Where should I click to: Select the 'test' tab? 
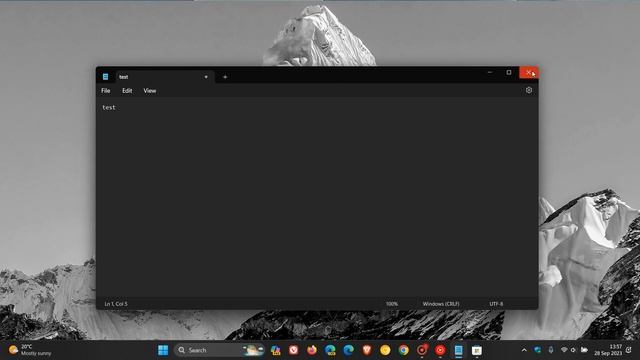point(164,77)
